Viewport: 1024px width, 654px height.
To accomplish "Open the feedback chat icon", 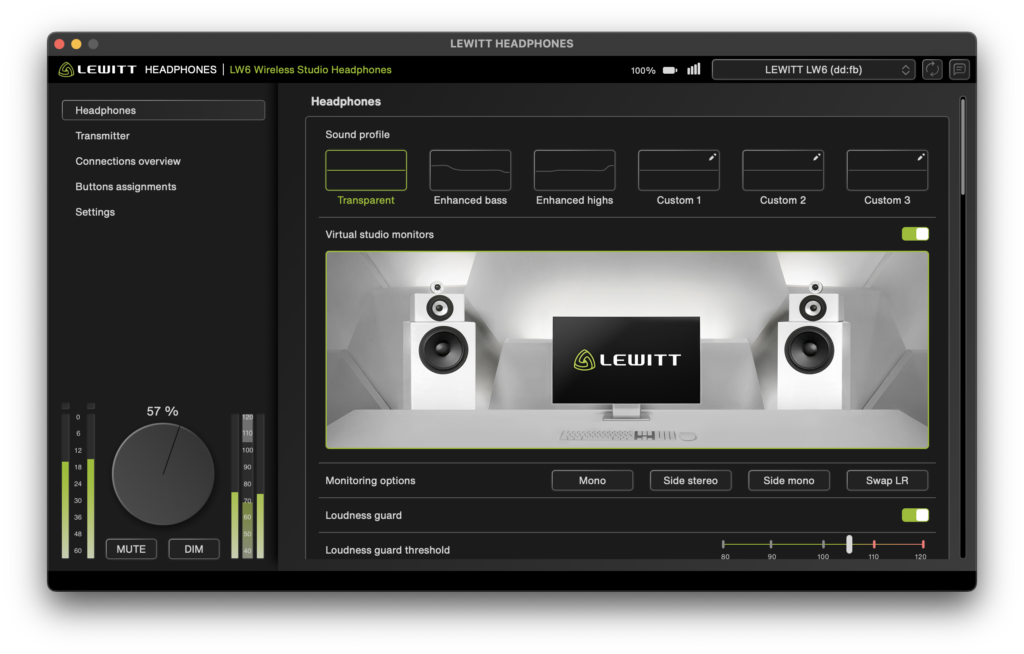I will pos(959,69).
